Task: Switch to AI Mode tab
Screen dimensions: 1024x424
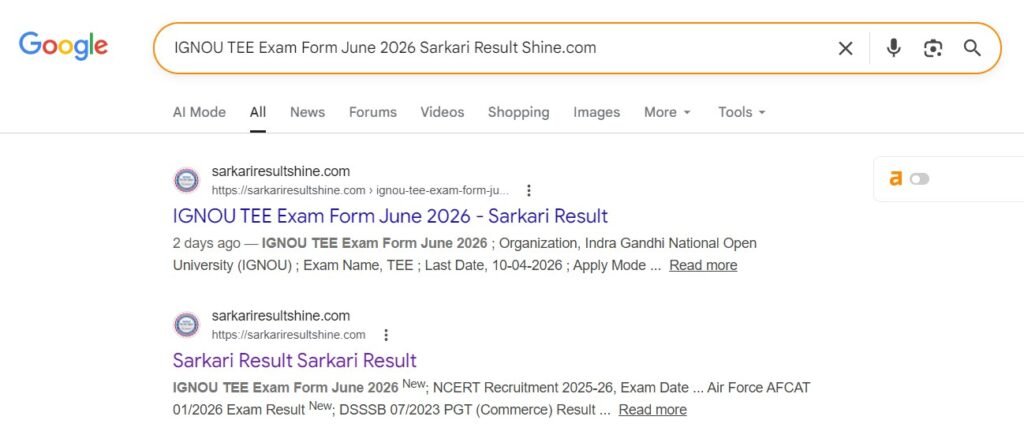Action: click(x=199, y=112)
